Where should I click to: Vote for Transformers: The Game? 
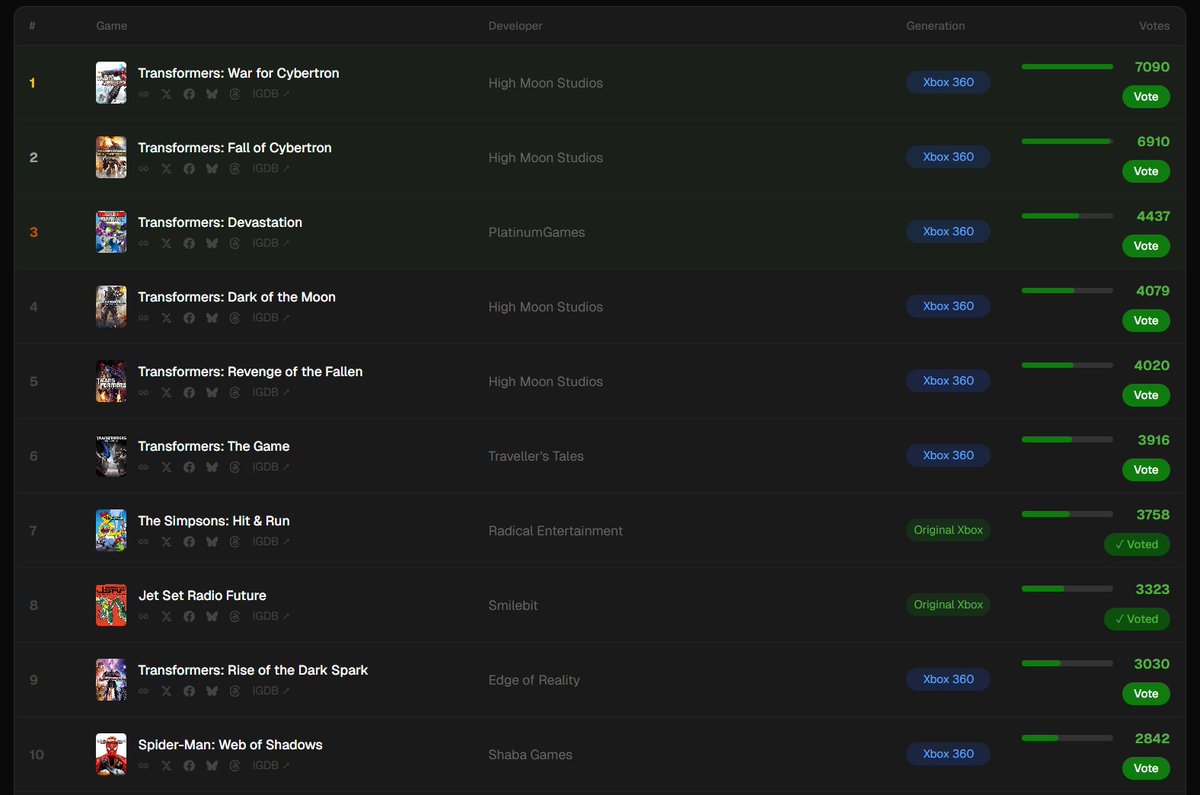point(1146,470)
